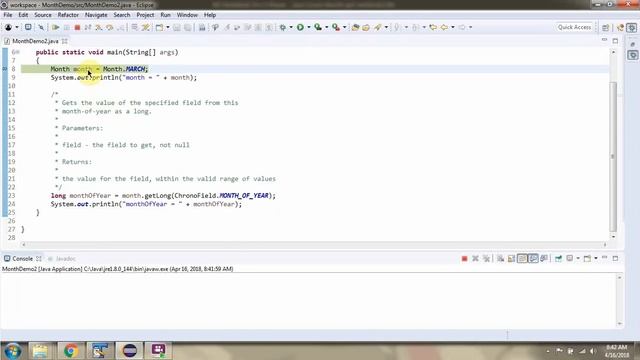Remove launch from the console toolbar
Image resolution: width=640 pixels, height=360 pixels.
click(x=475, y=258)
